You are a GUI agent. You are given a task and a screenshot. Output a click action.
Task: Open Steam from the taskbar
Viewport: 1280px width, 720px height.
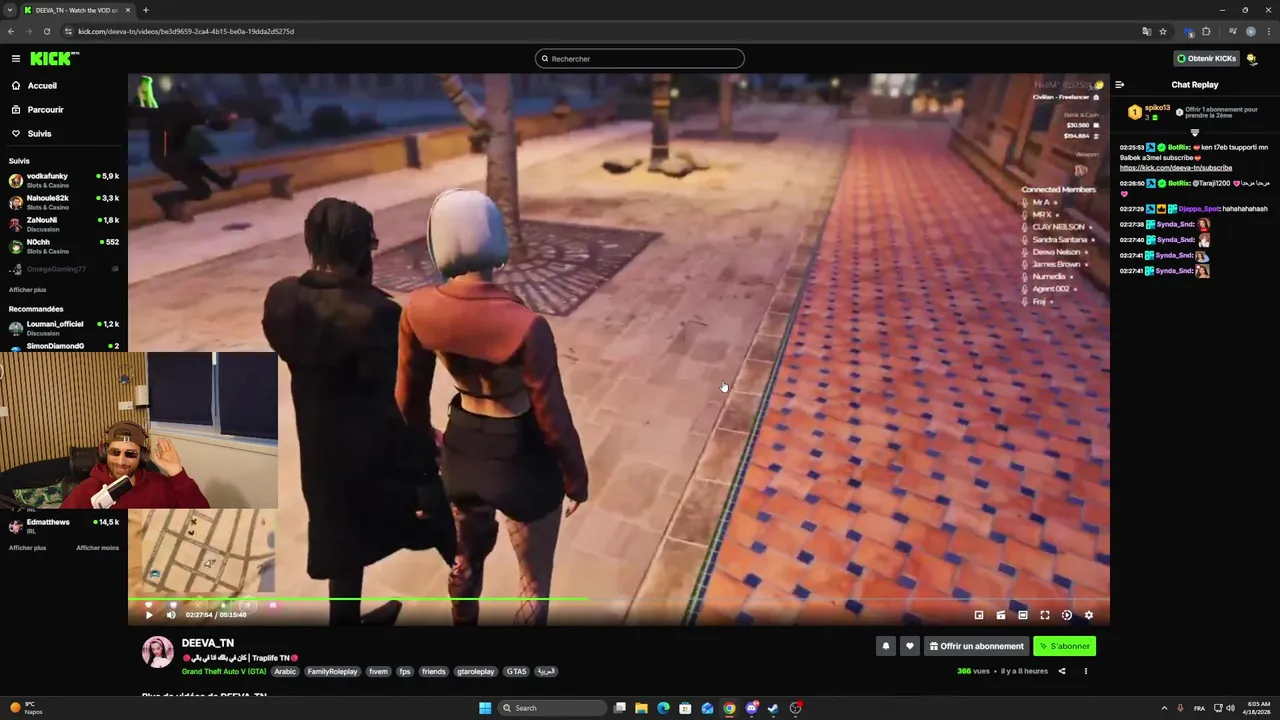click(x=773, y=708)
